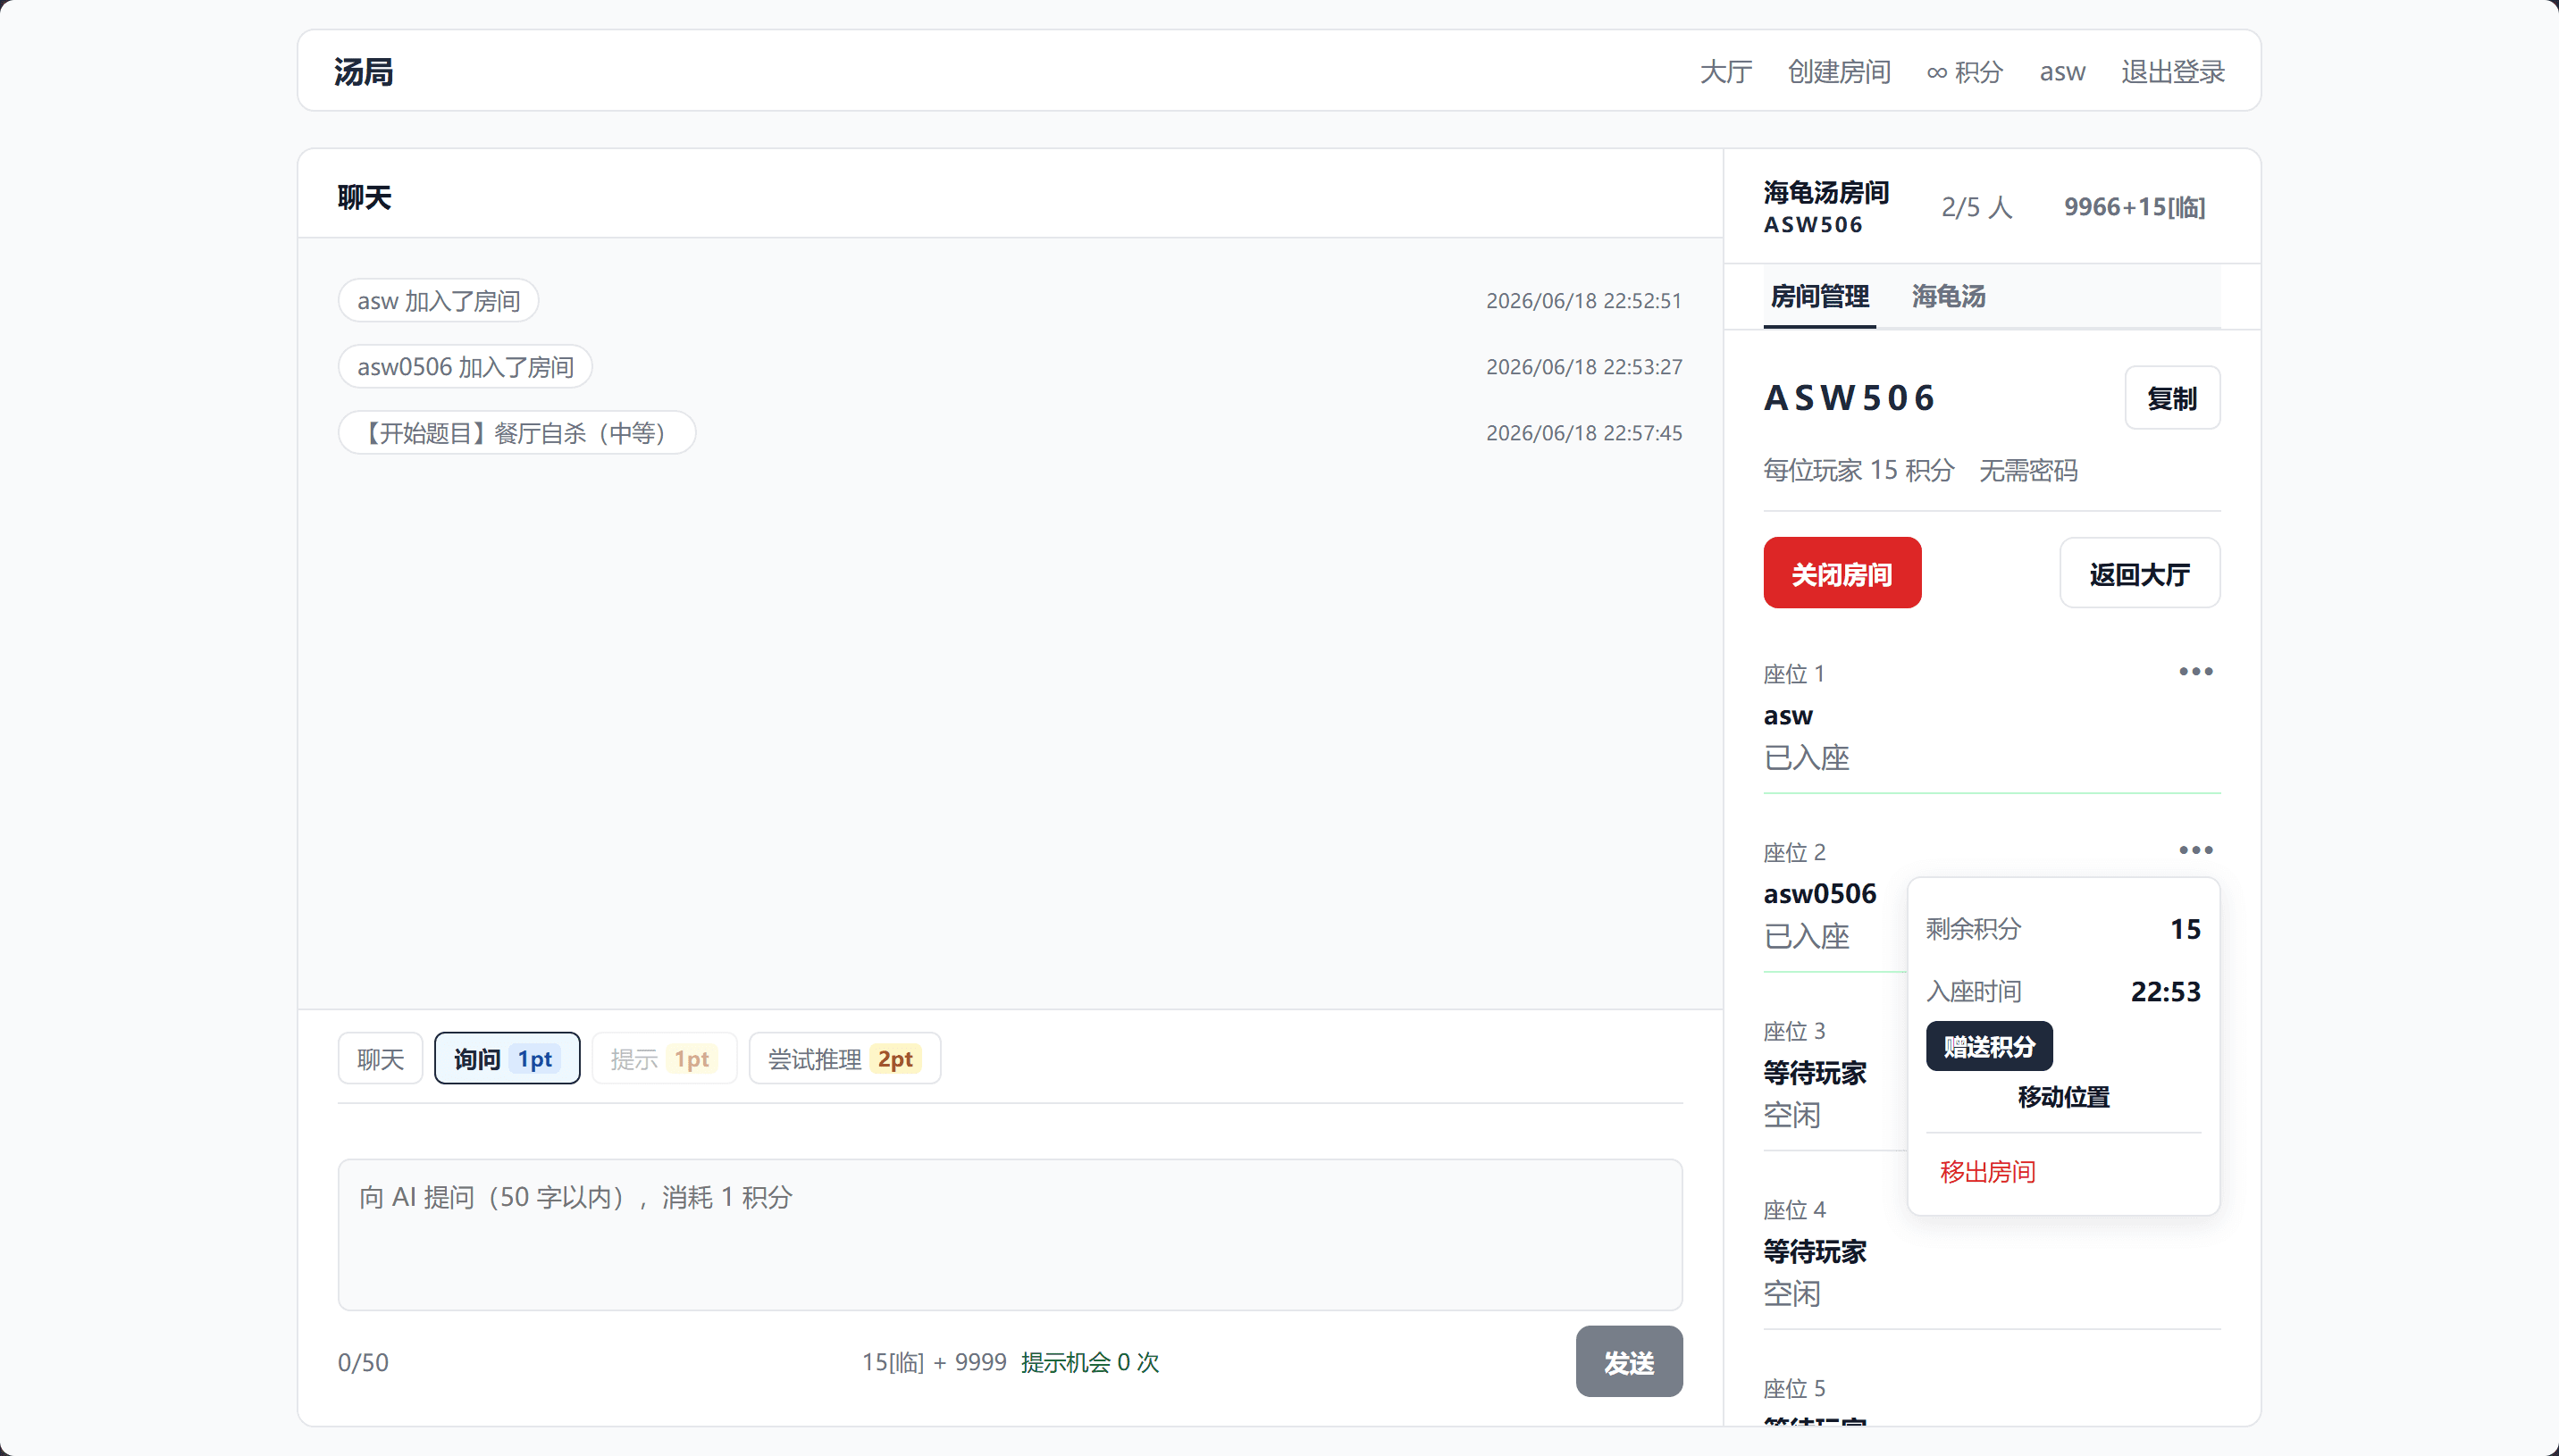This screenshot has height=1456, width=2559.
Task: Select the 询问 1pt message mode
Action: [506, 1058]
